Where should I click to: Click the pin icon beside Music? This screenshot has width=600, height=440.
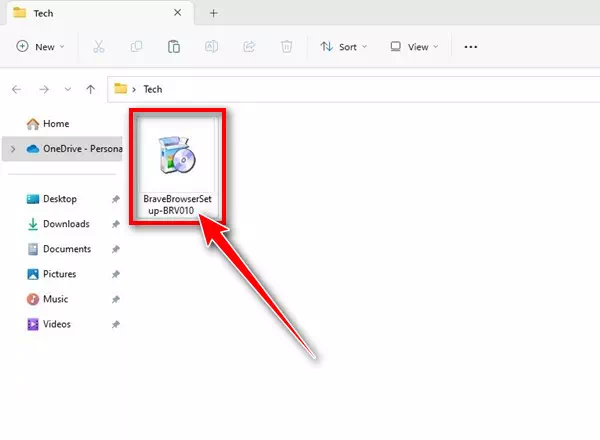pyautogui.click(x=116, y=299)
